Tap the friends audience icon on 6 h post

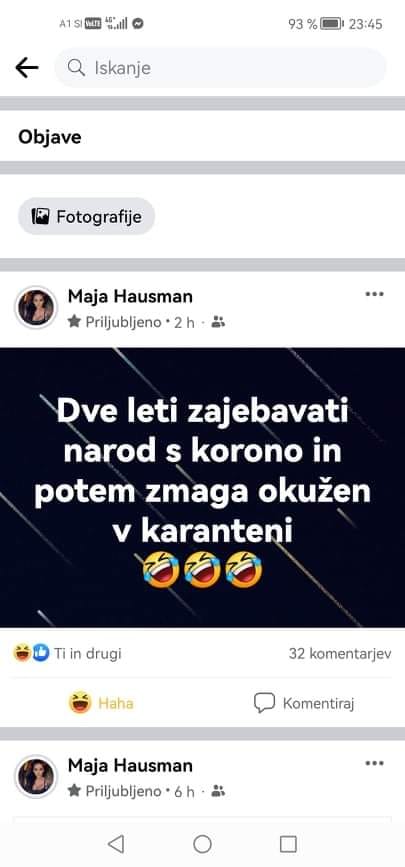tap(219, 791)
